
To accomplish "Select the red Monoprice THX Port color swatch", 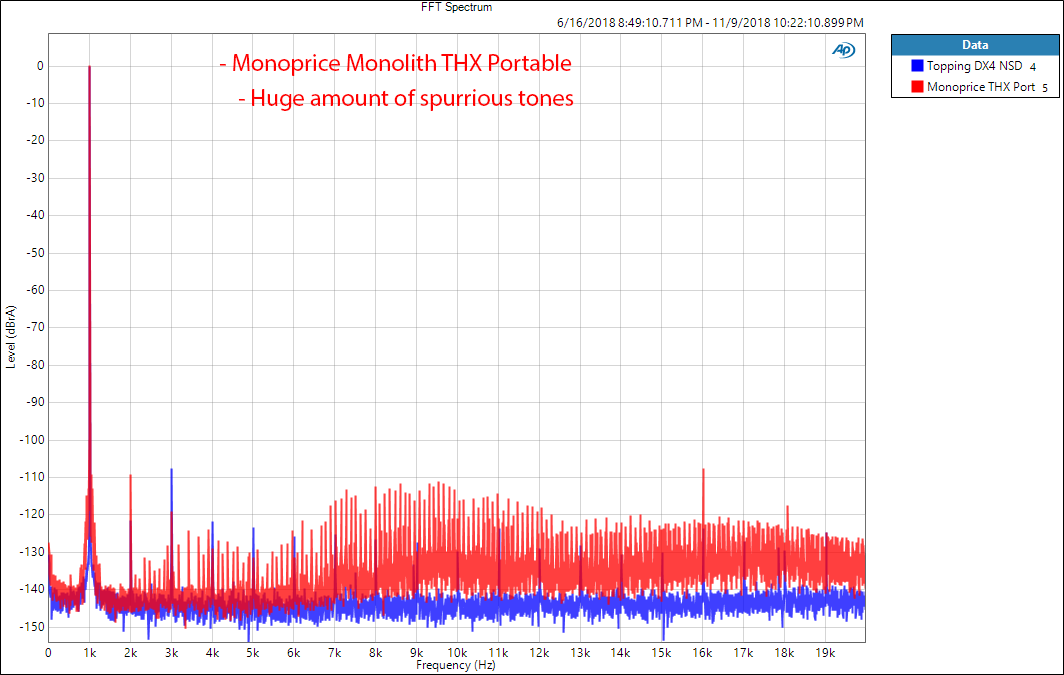I will tap(917, 87).
